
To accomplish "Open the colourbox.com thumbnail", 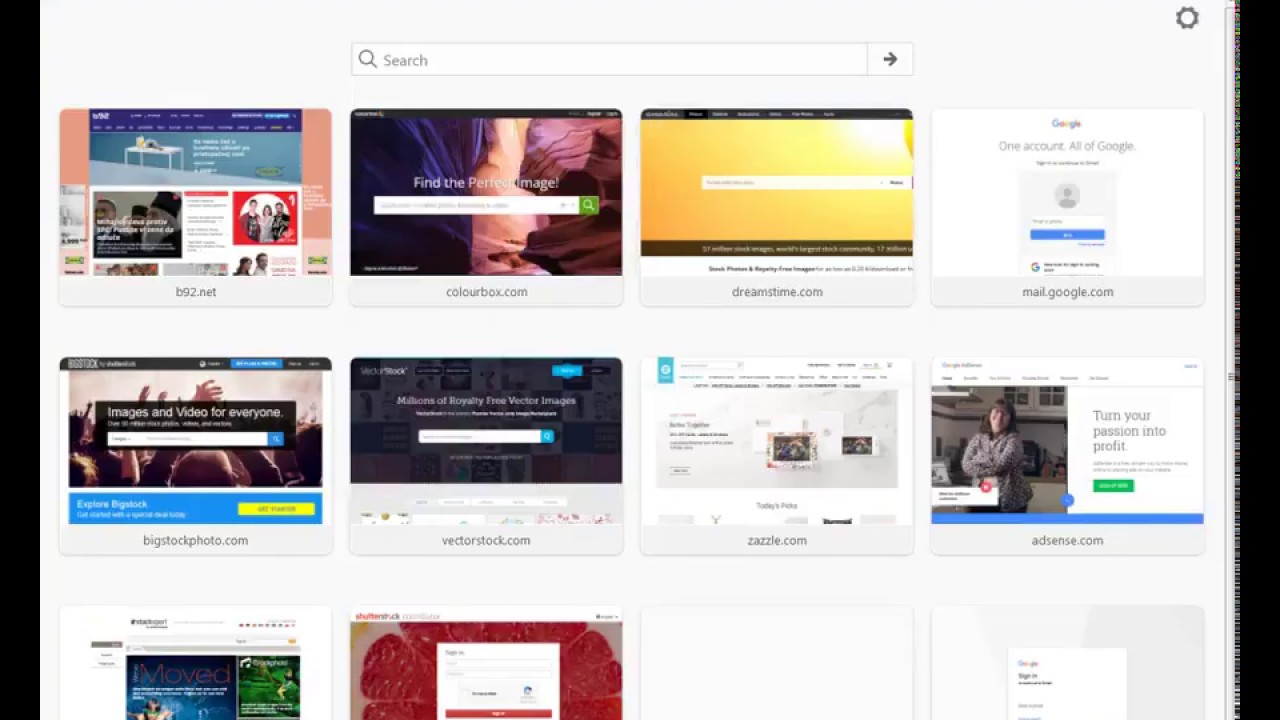I will 486,192.
